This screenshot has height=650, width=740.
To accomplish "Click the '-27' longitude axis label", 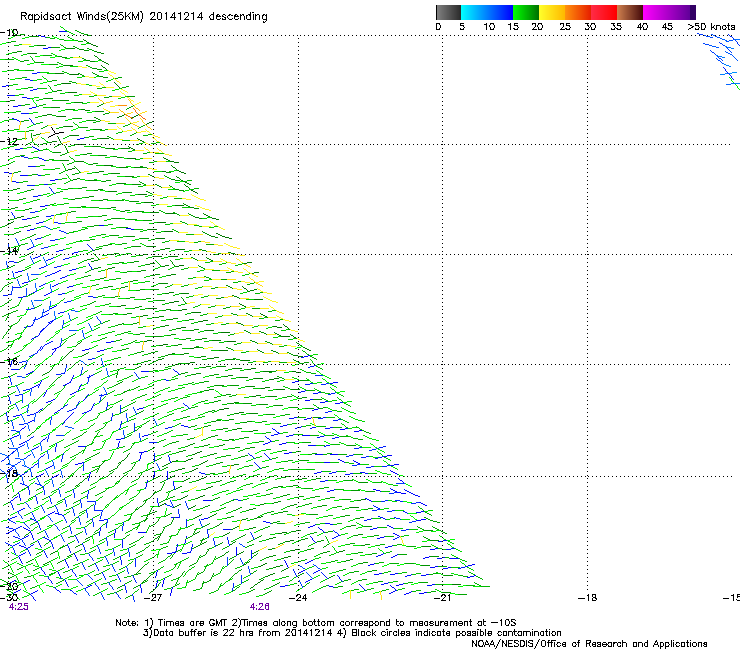I will click(153, 598).
